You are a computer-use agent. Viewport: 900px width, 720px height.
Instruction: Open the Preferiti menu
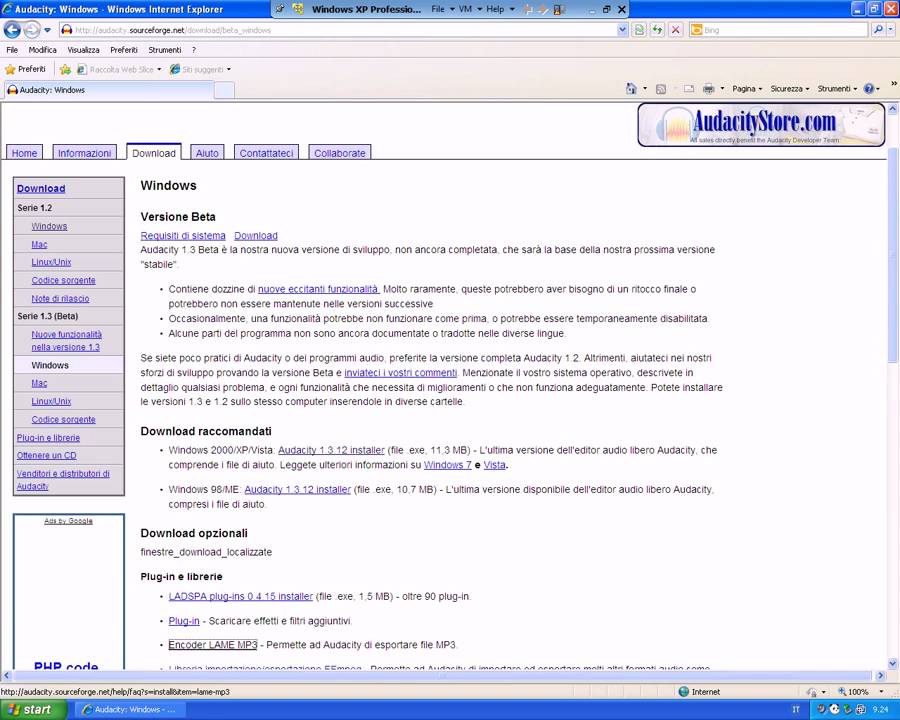click(x=124, y=50)
